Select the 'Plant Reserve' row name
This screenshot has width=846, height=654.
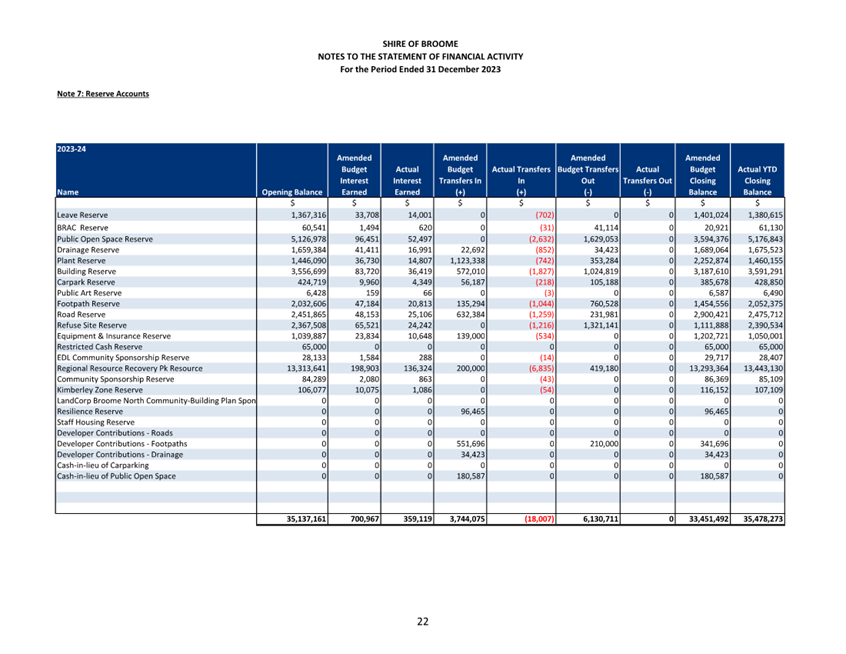[x=81, y=261]
